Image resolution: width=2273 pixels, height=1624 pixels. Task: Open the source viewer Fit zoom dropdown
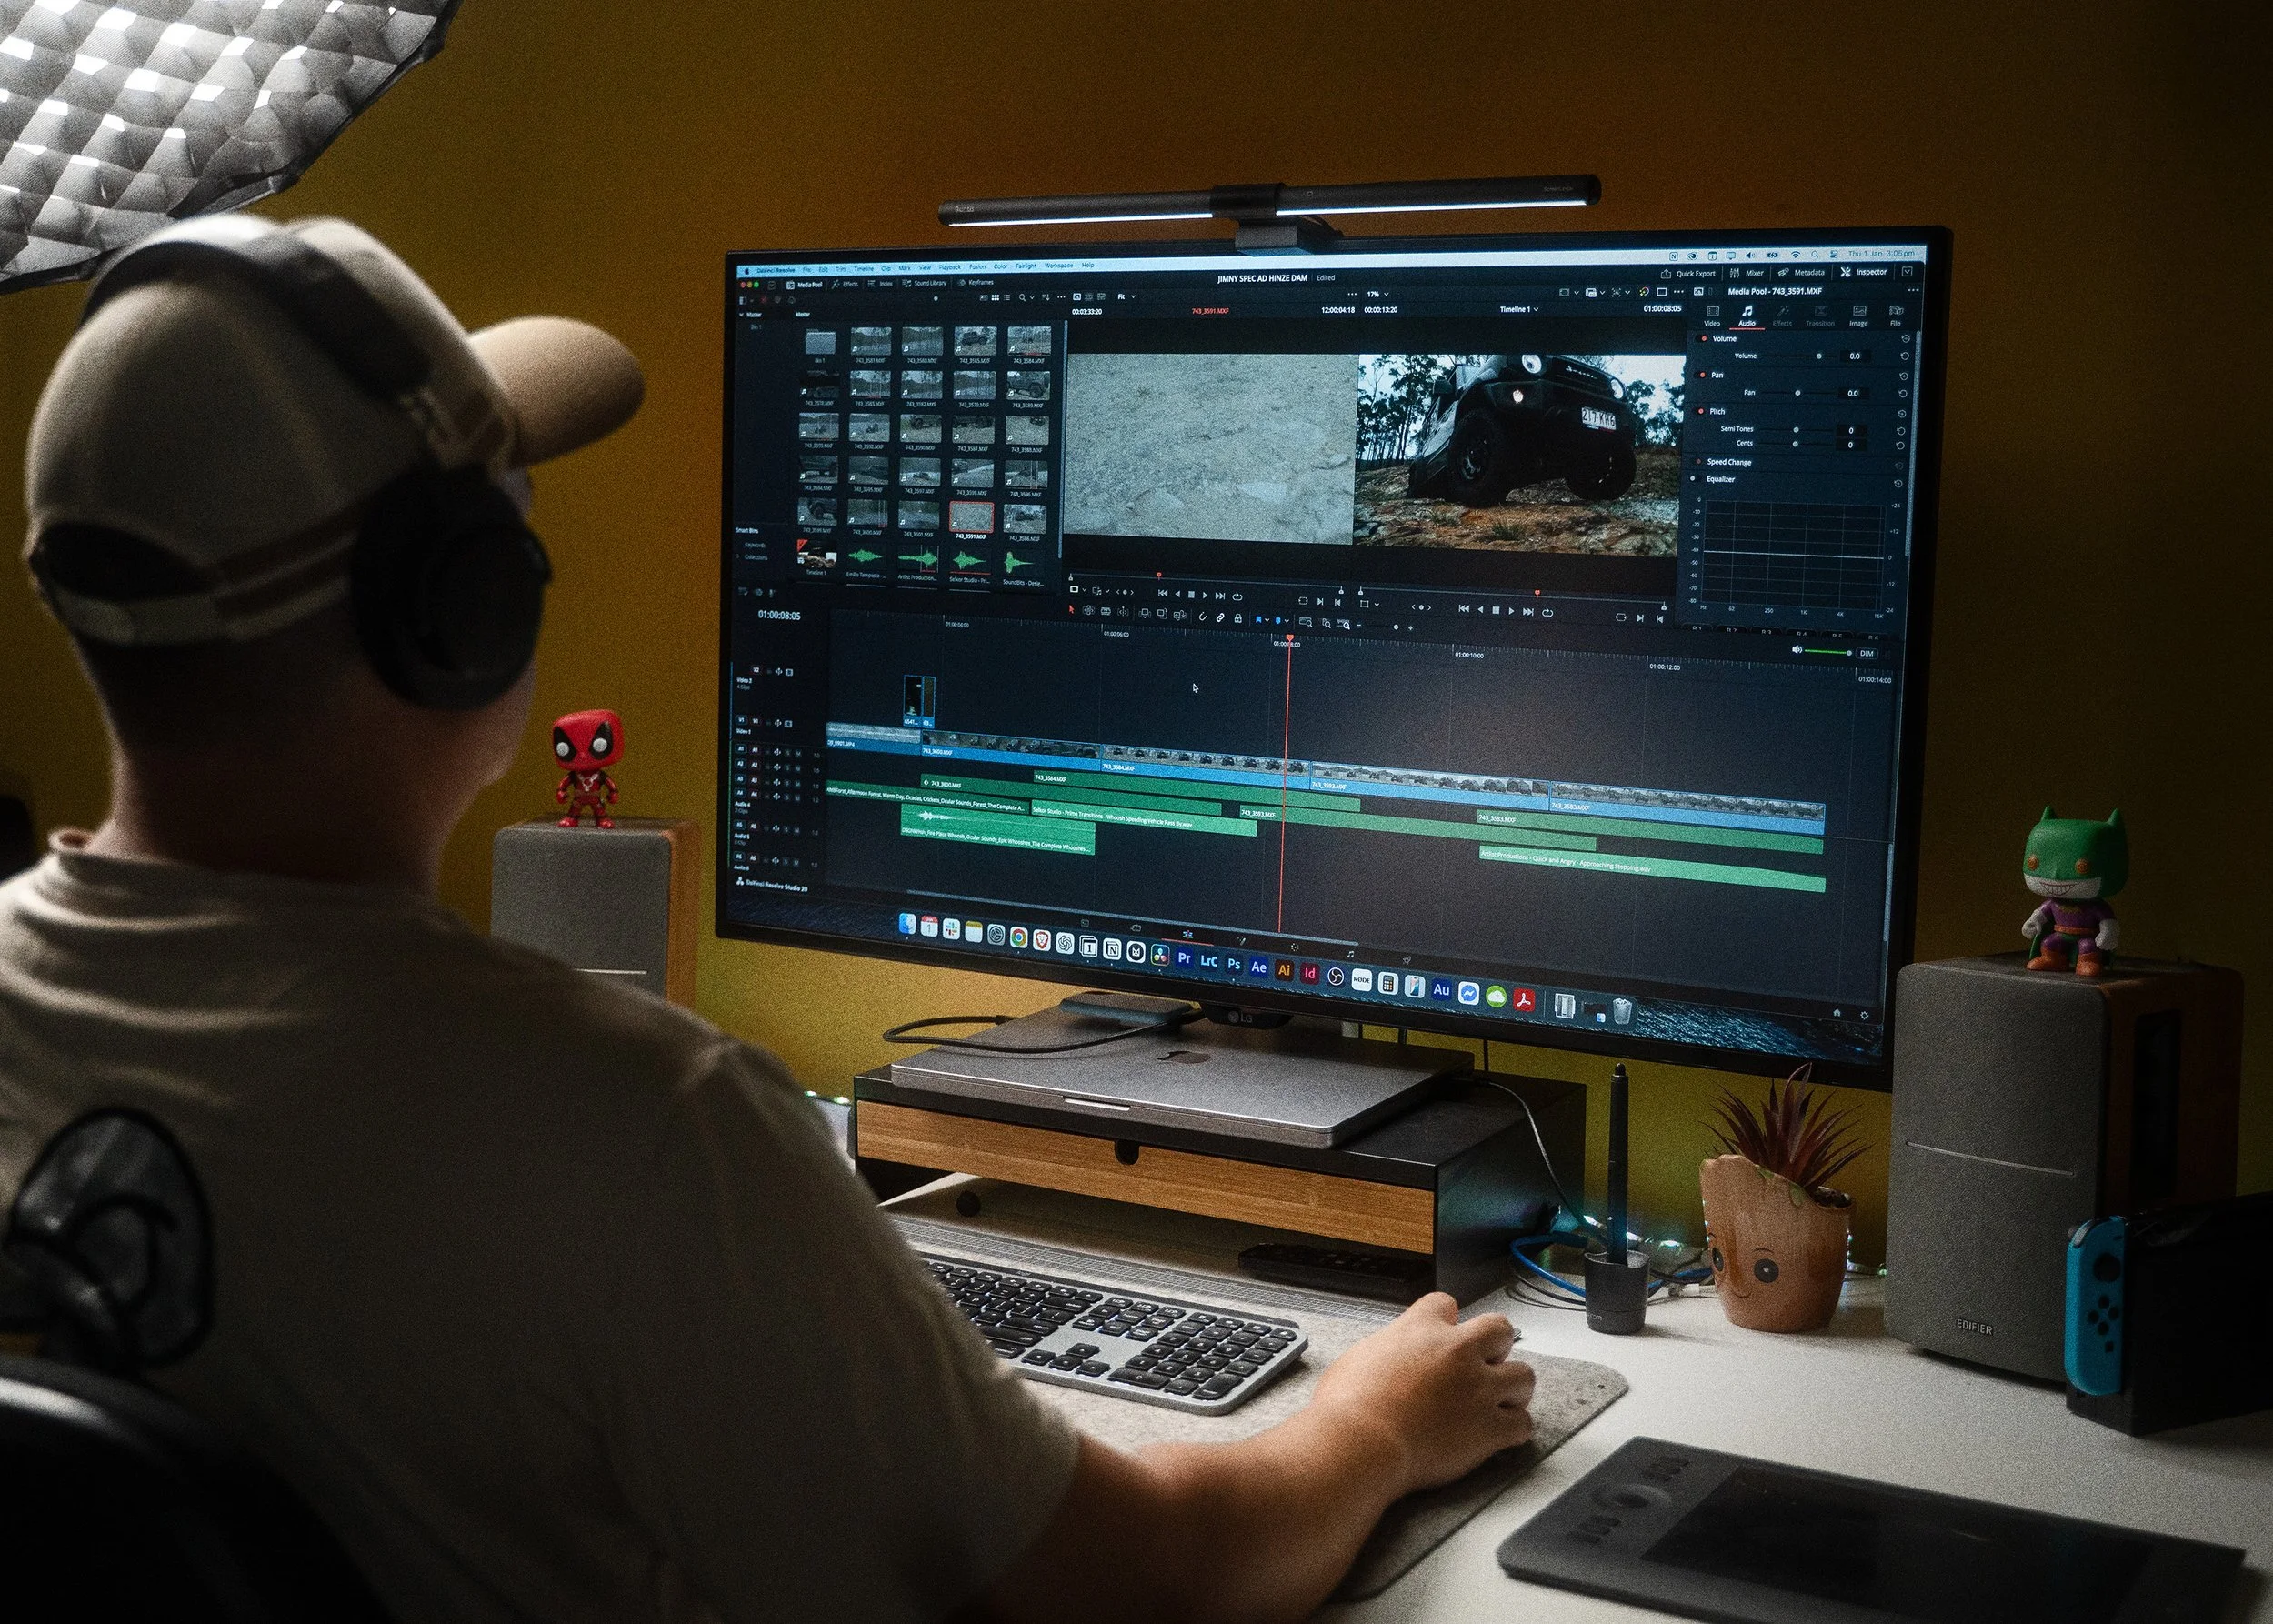click(x=1126, y=298)
